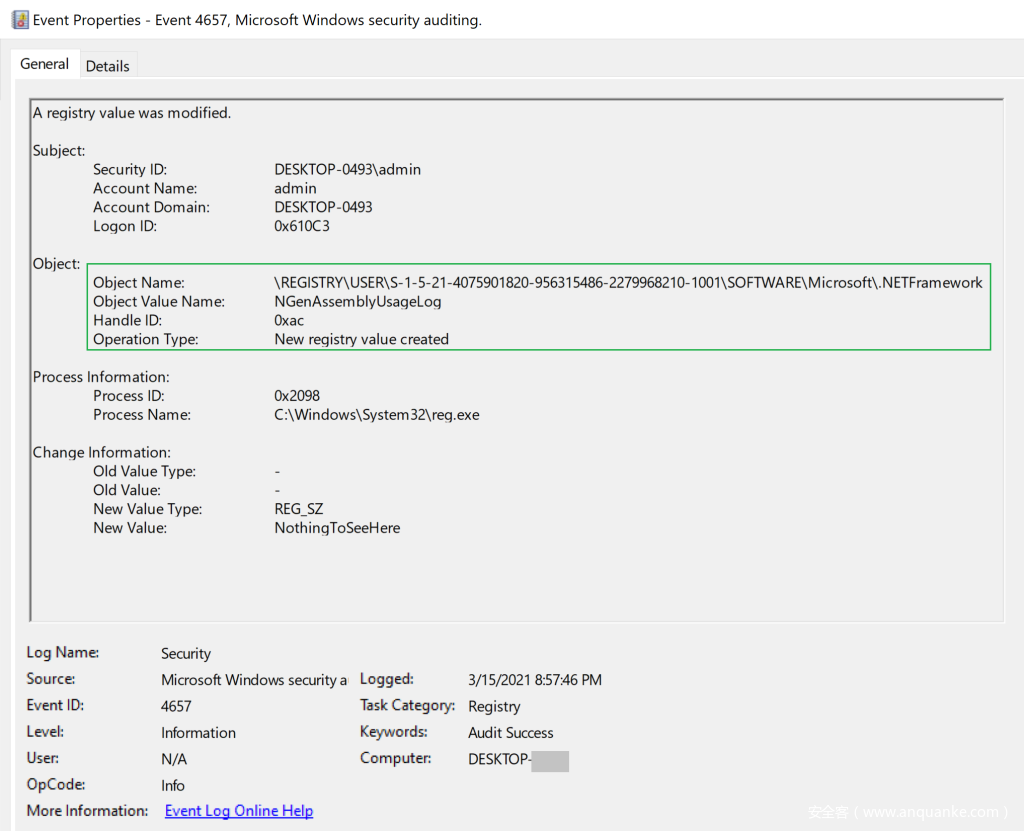Click the REG_SZ new value type
This screenshot has width=1024, height=831.
coord(299,509)
